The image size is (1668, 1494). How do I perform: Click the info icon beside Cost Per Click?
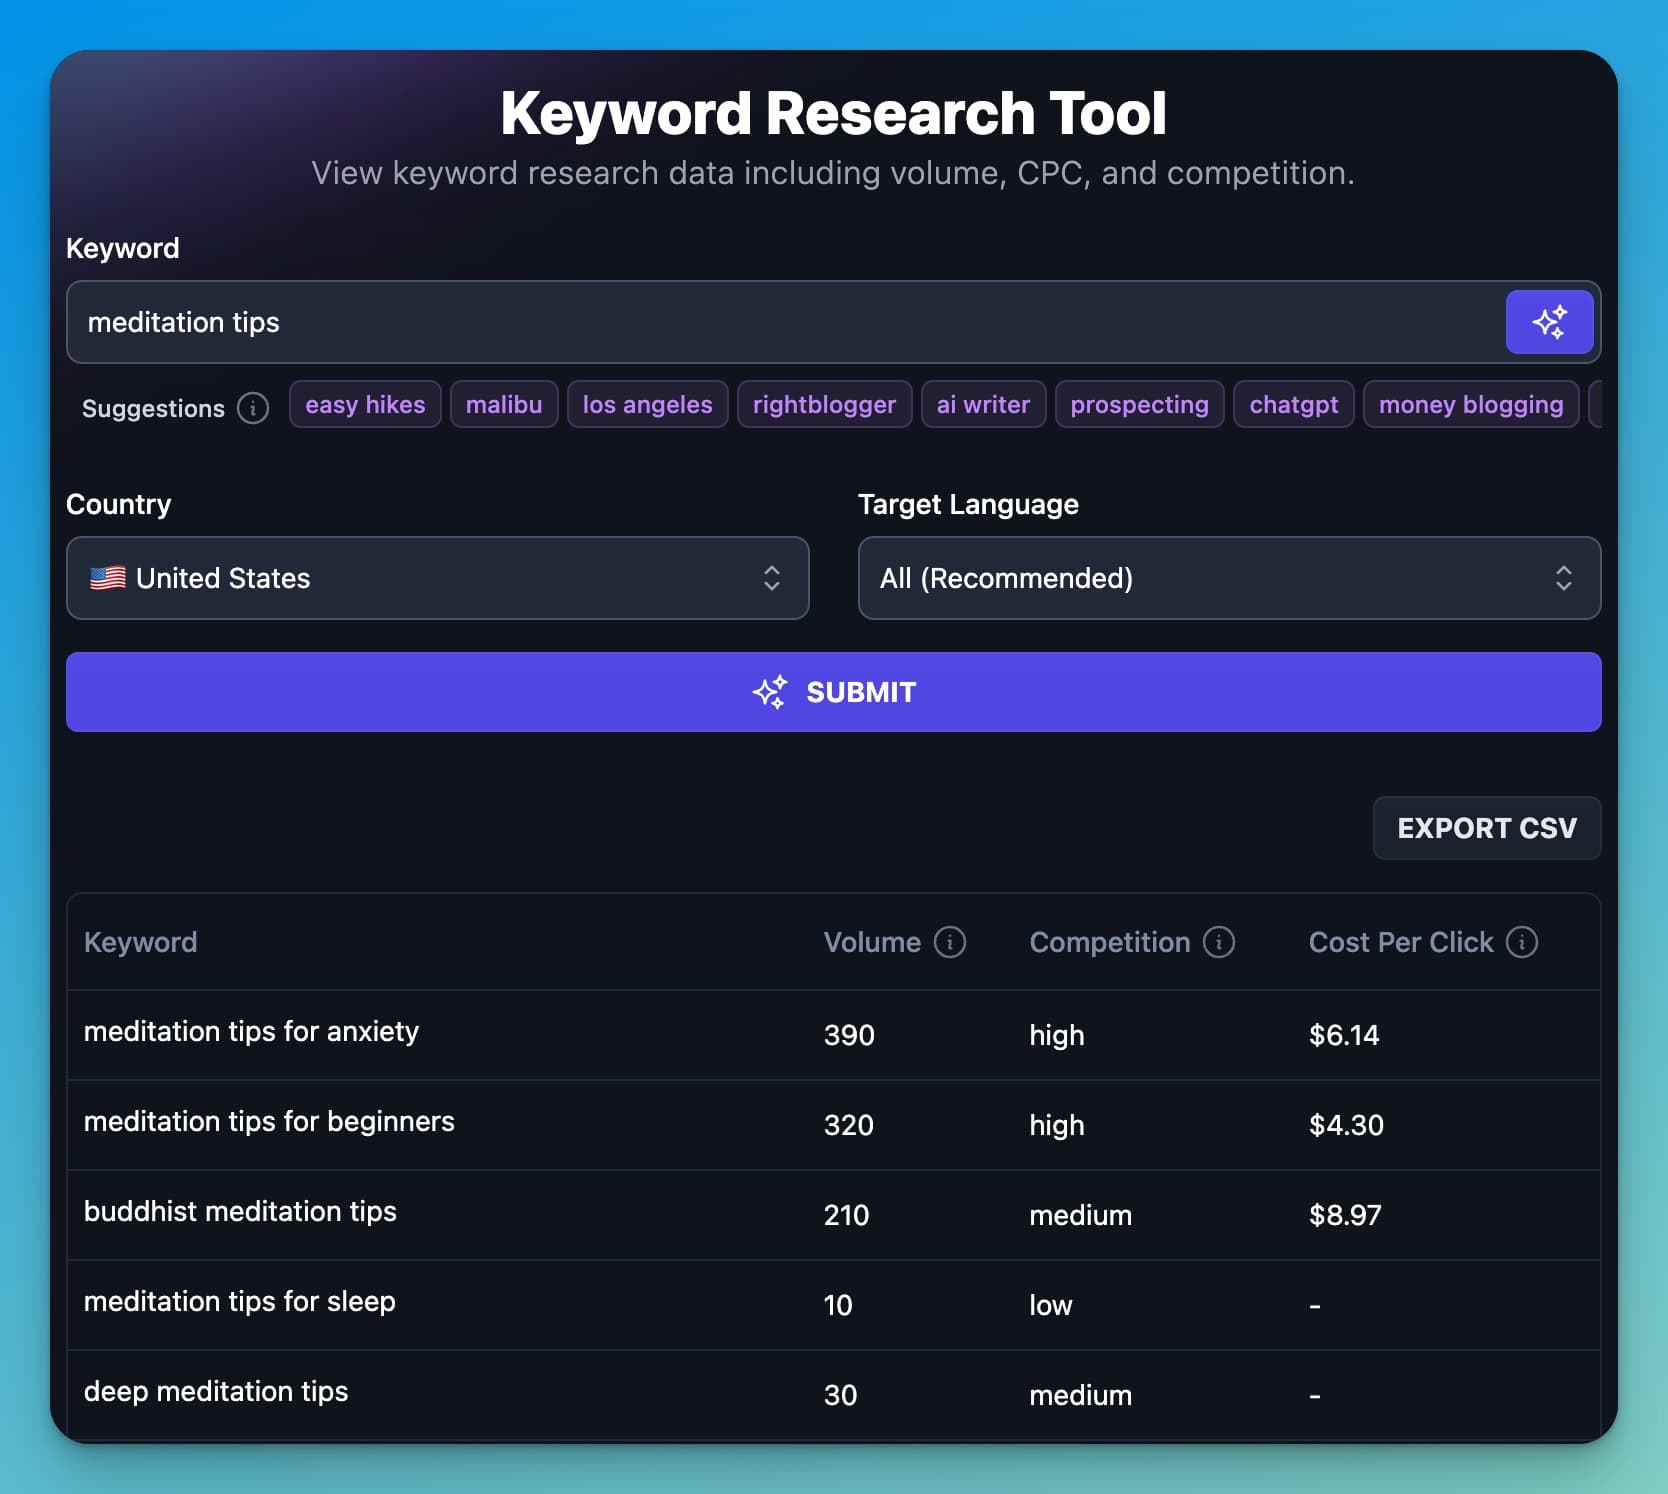pos(1522,941)
